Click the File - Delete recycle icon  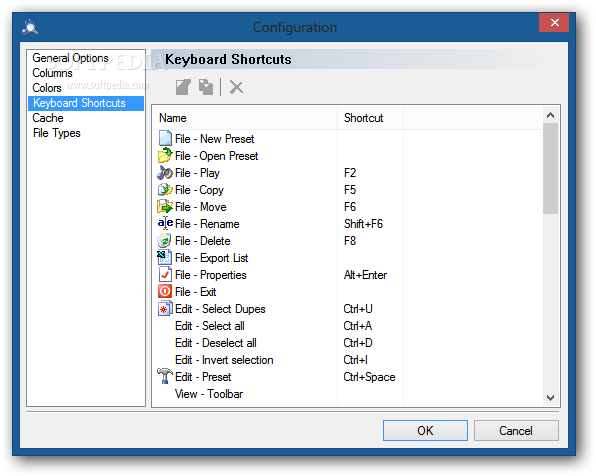click(x=164, y=240)
